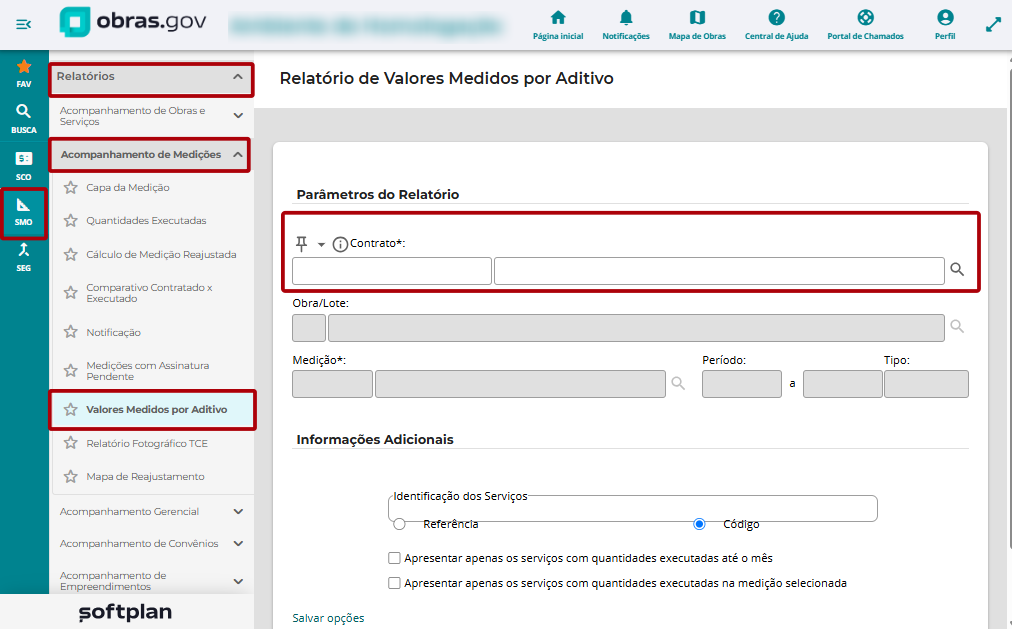Click the expand fullscreen arrow icon
1012x629 pixels.
[993, 25]
